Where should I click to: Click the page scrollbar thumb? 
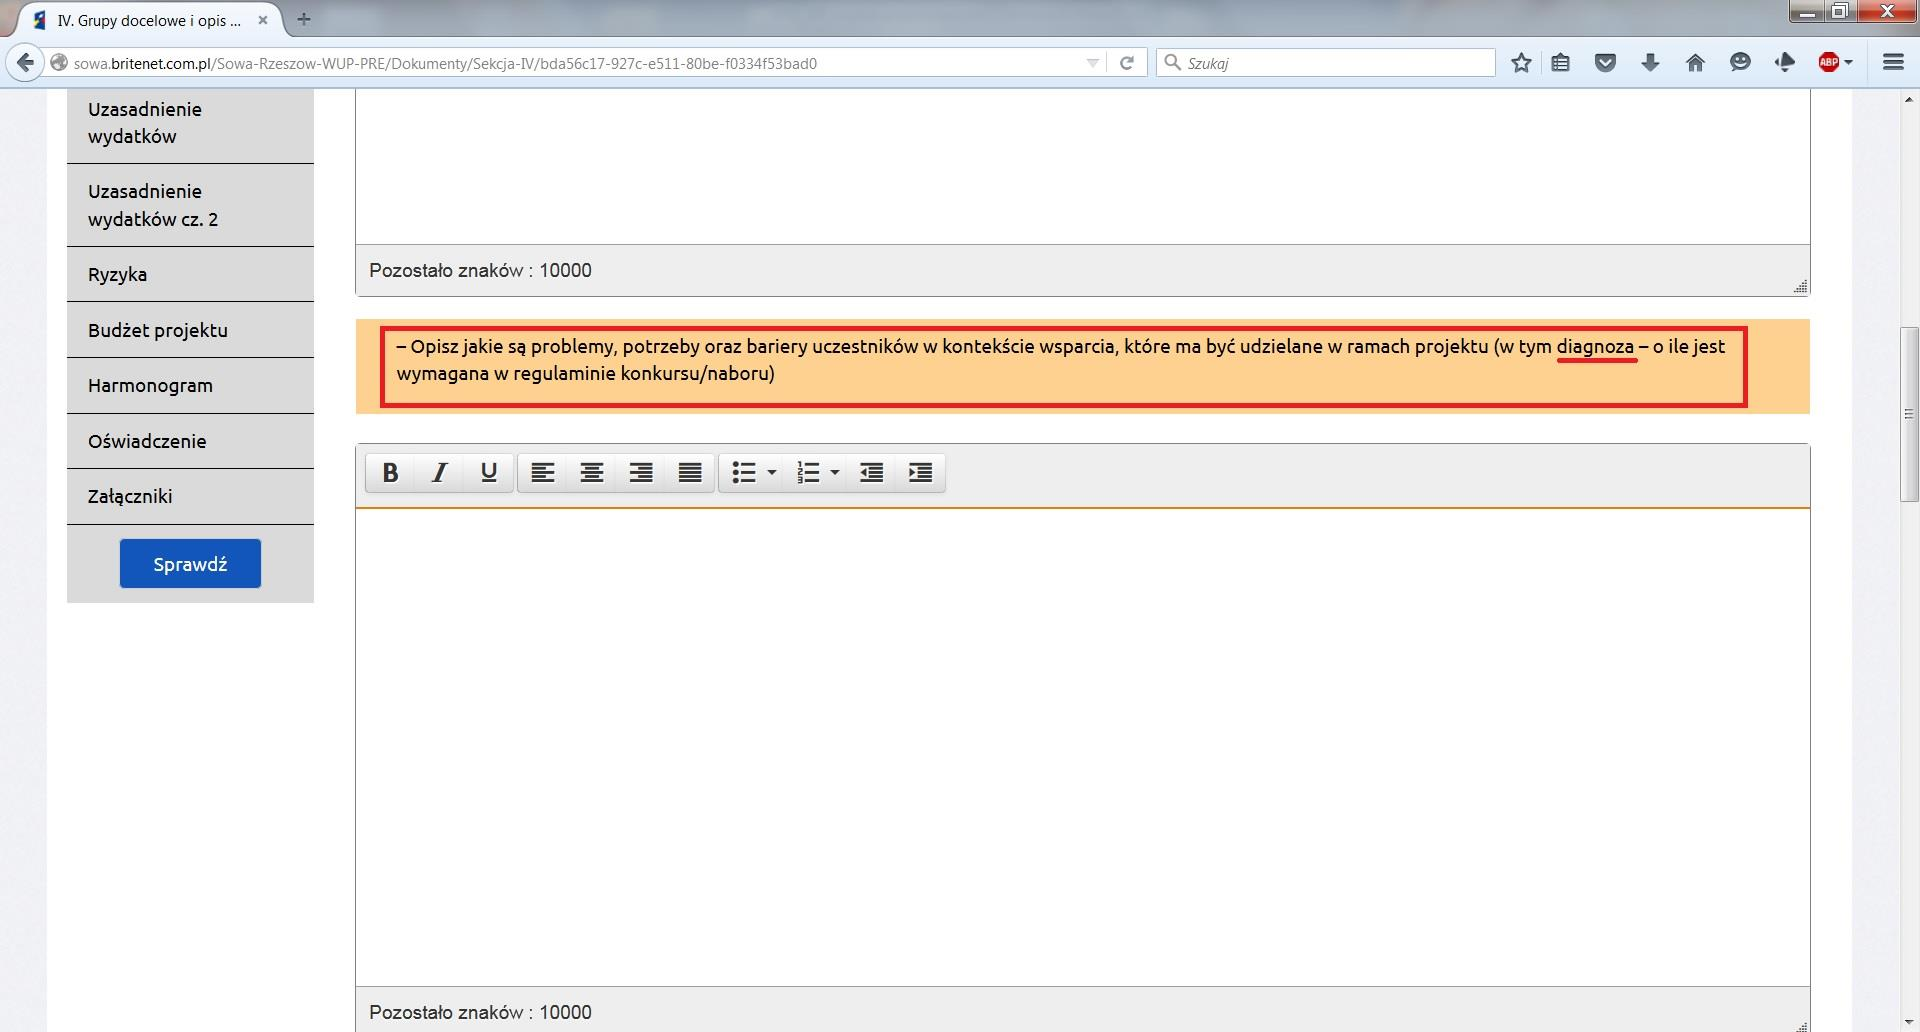pos(1909,414)
